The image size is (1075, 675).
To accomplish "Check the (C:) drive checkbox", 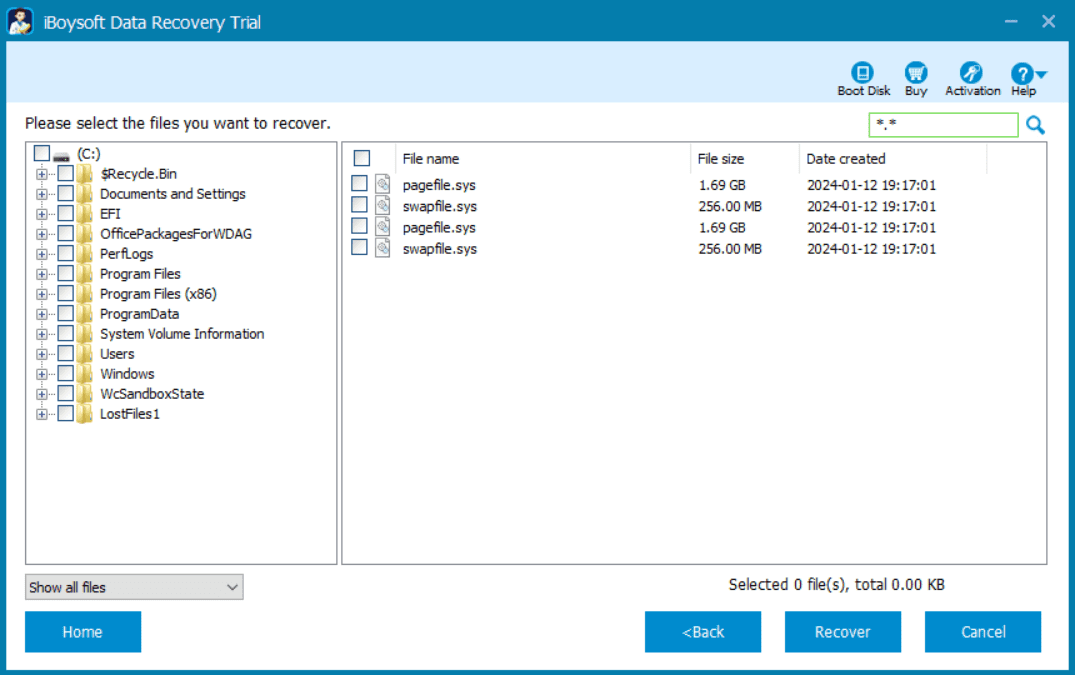I will pyautogui.click(x=40, y=152).
